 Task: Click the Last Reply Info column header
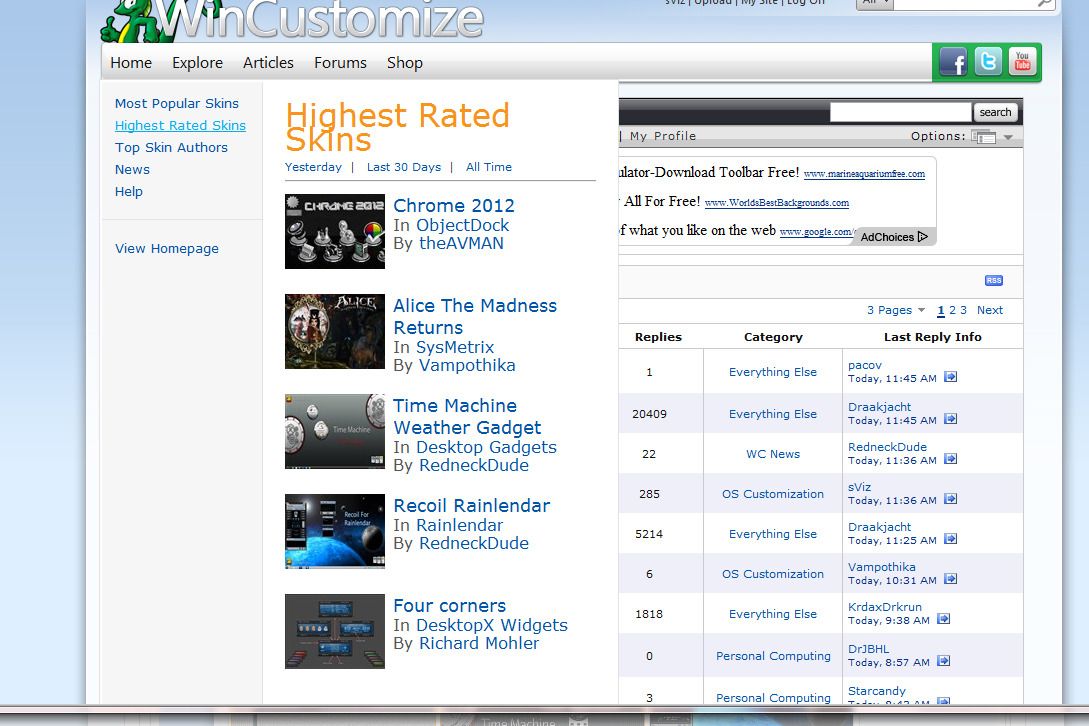click(x=933, y=337)
